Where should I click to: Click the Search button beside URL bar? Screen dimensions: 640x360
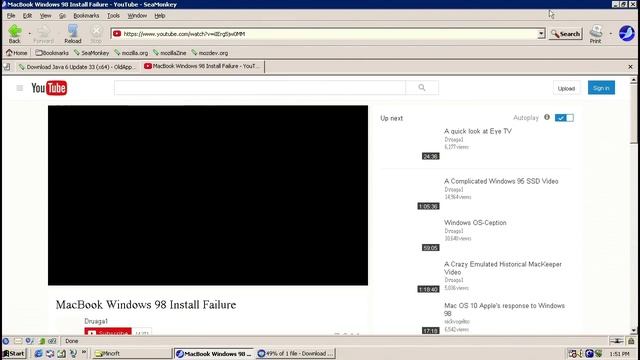click(566, 34)
